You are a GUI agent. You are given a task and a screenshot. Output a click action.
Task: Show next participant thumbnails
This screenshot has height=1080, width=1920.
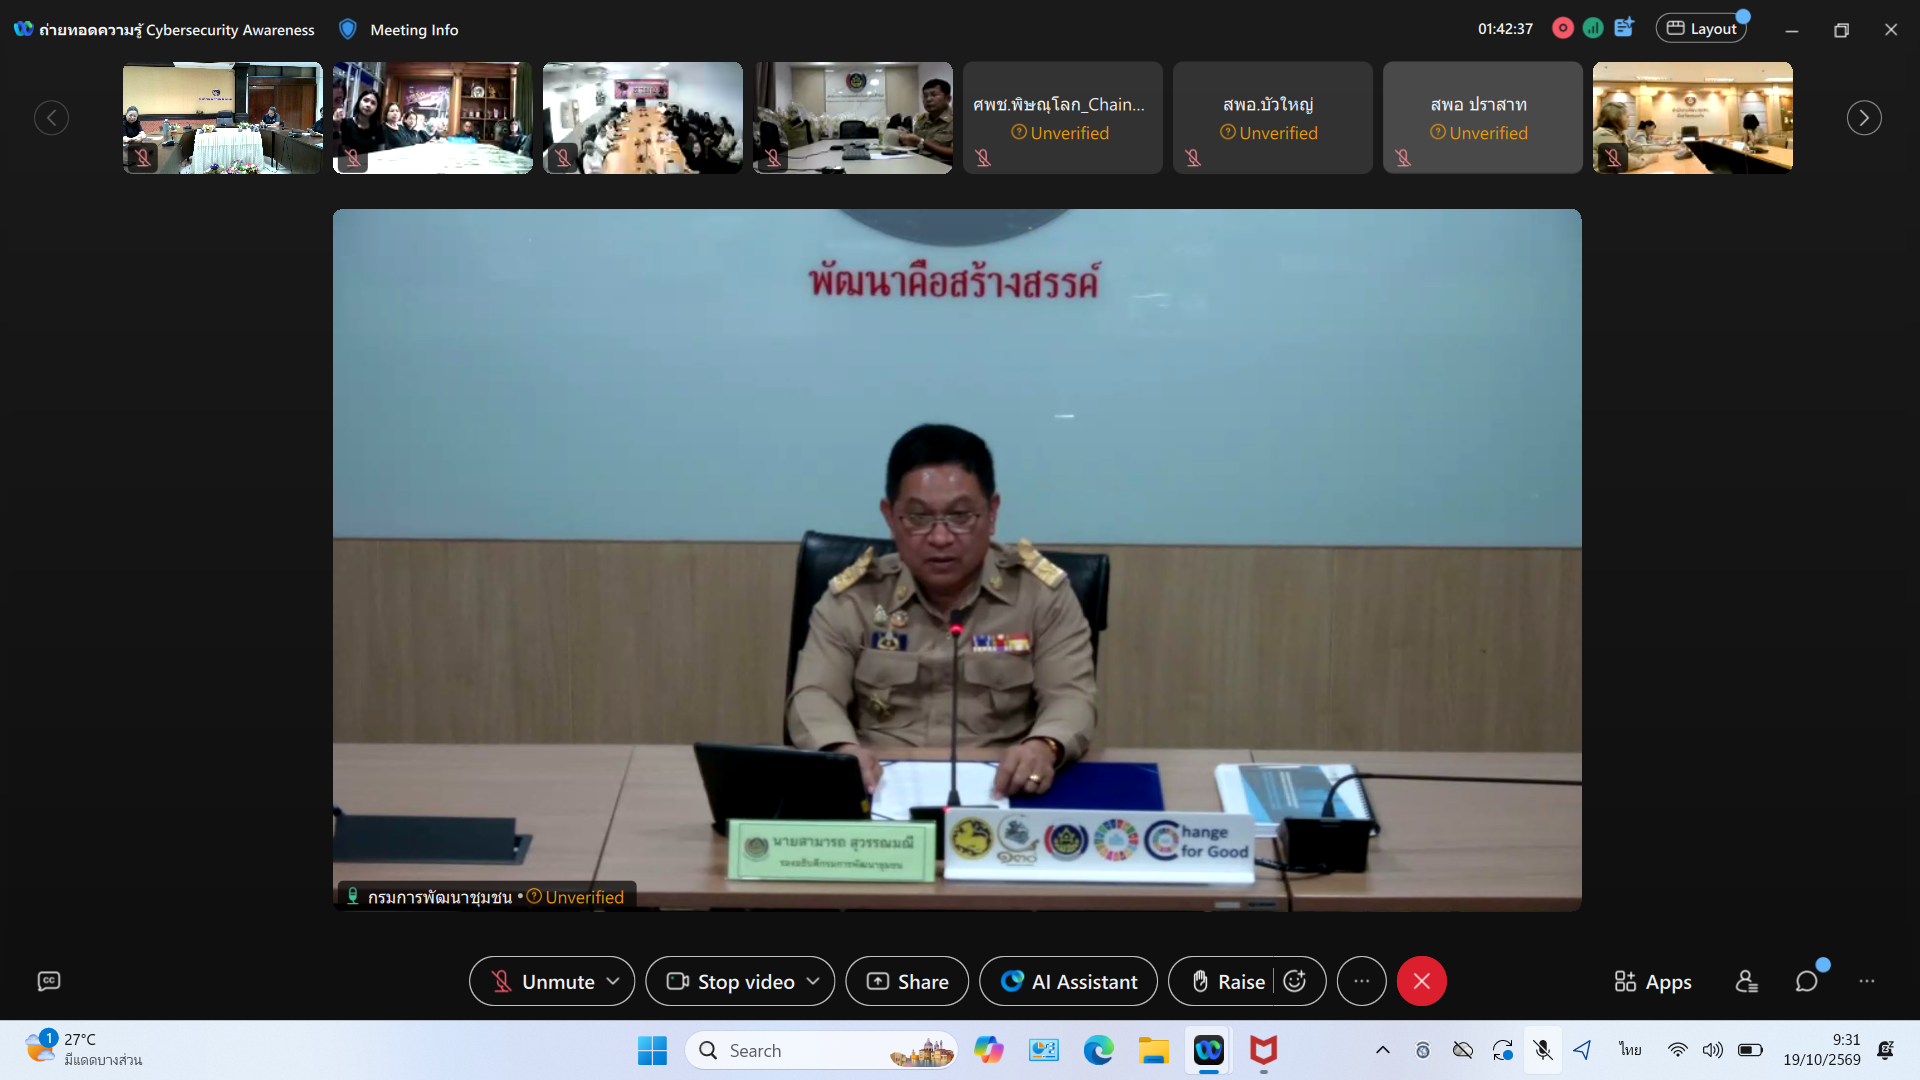click(1864, 118)
